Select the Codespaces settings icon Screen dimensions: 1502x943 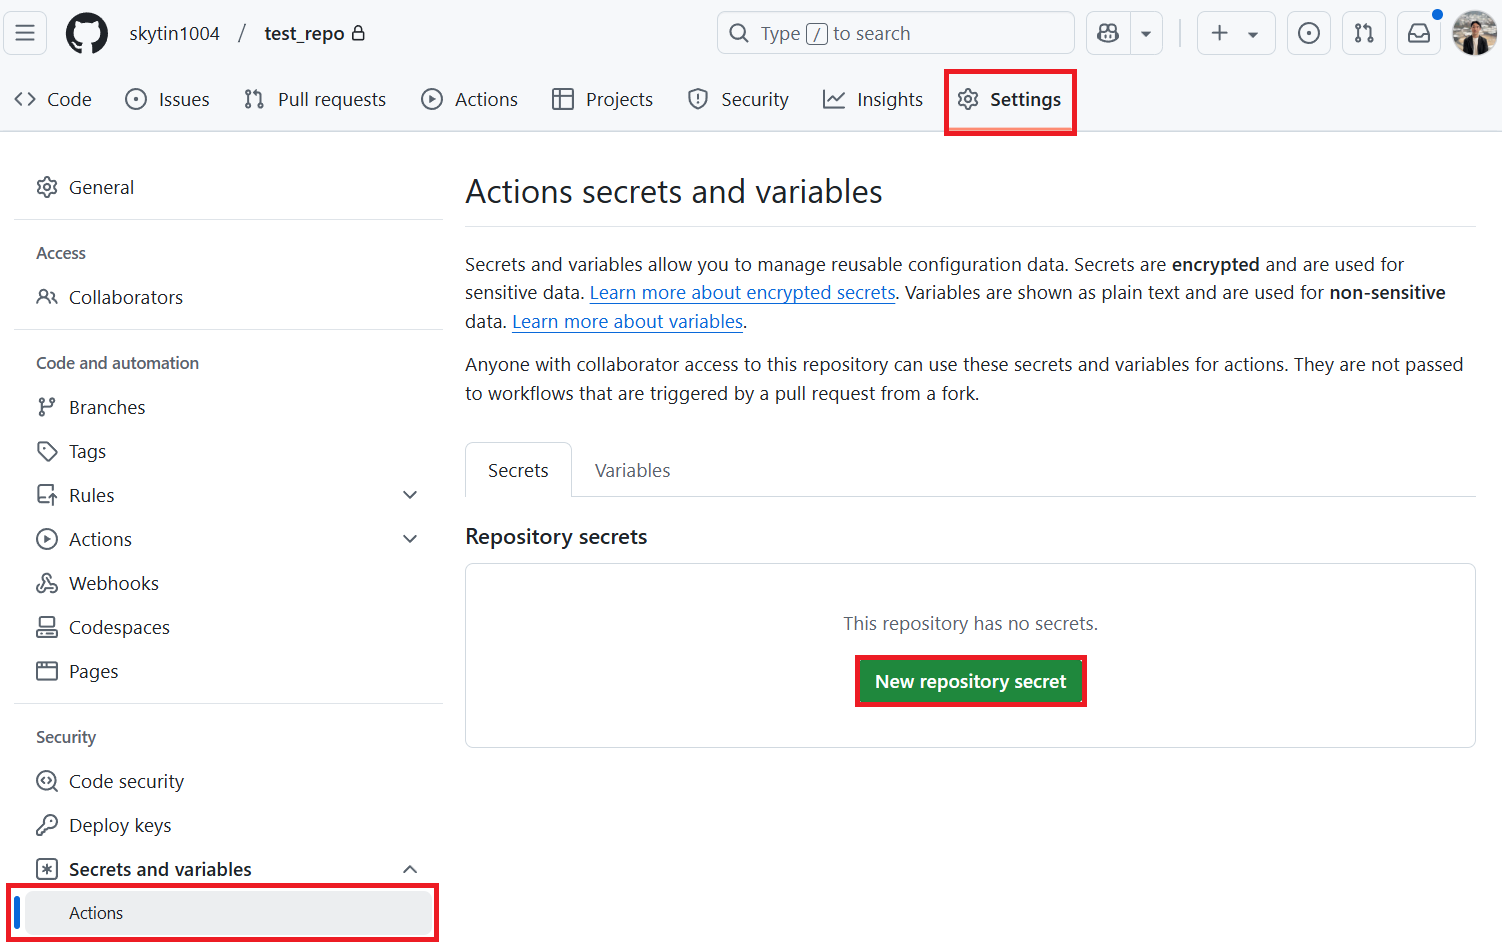tap(47, 626)
